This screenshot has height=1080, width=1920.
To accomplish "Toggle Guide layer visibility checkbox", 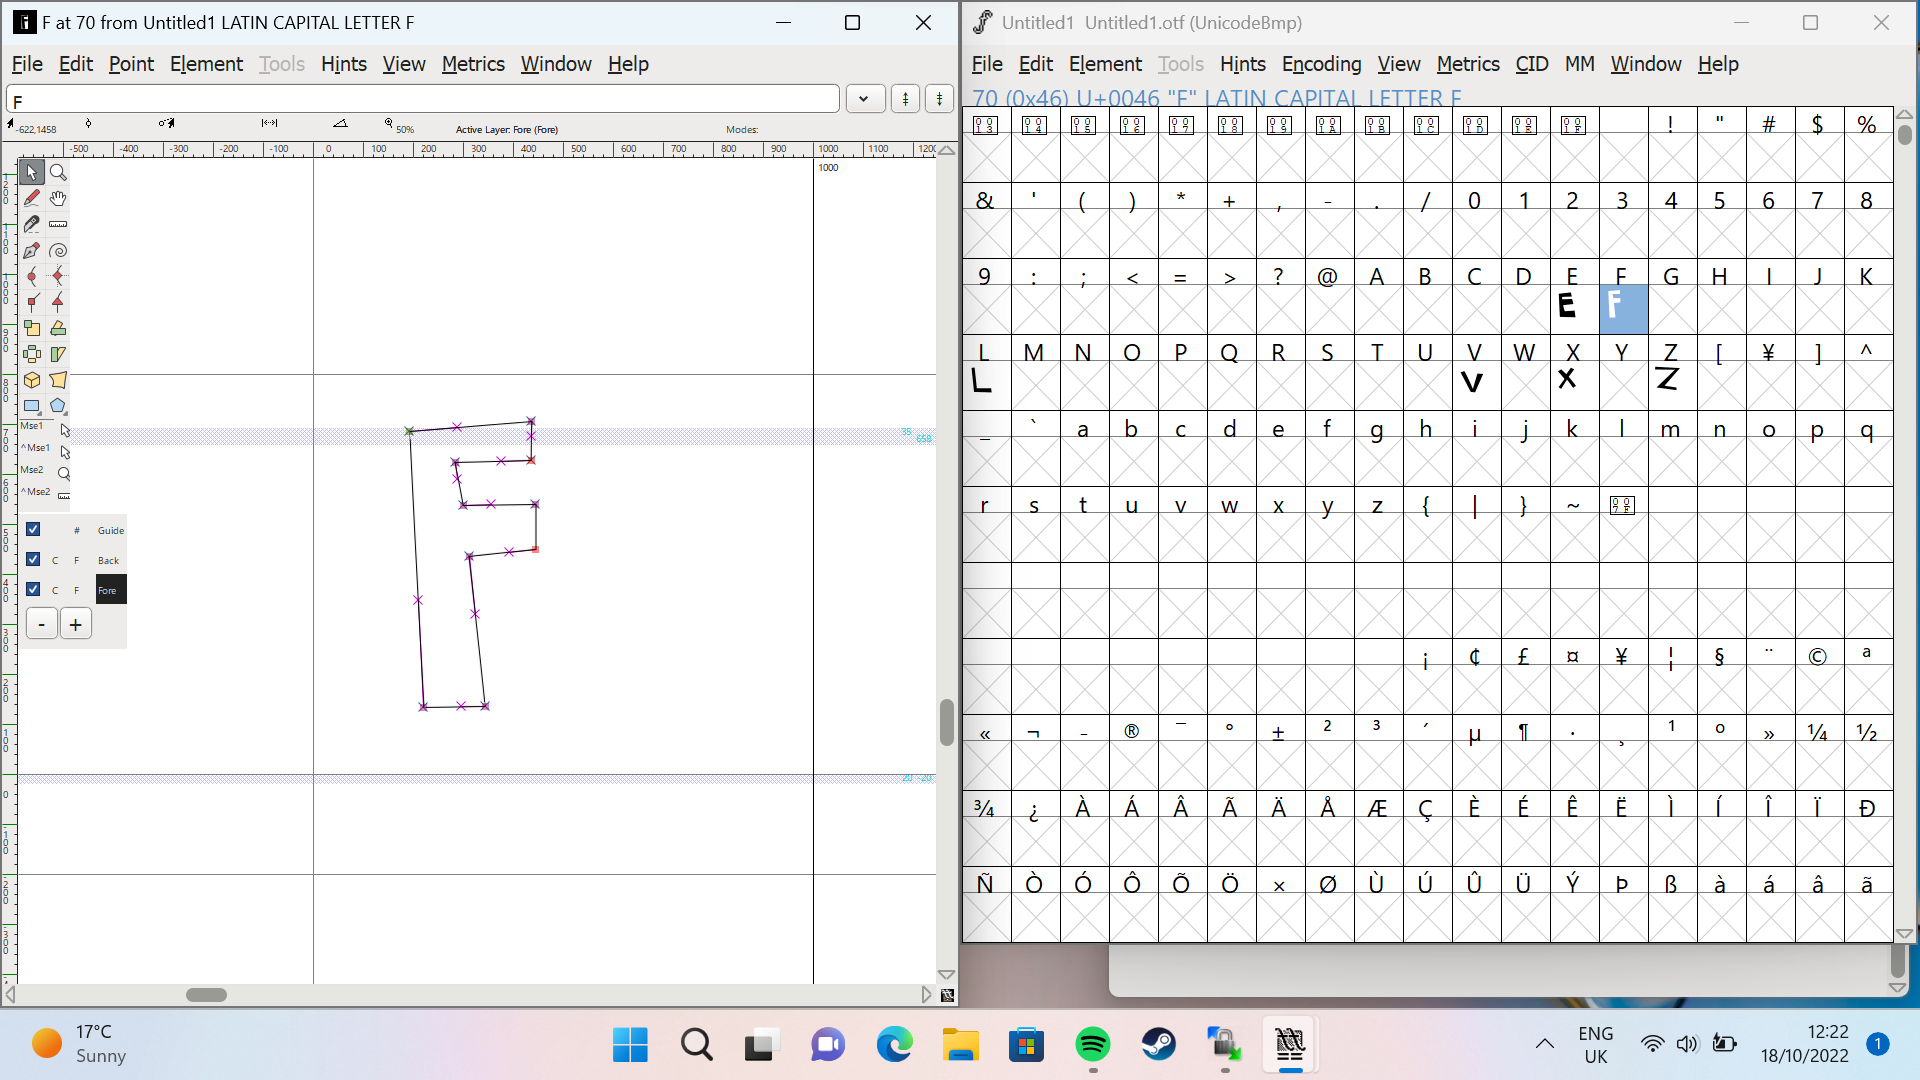I will [x=33, y=529].
